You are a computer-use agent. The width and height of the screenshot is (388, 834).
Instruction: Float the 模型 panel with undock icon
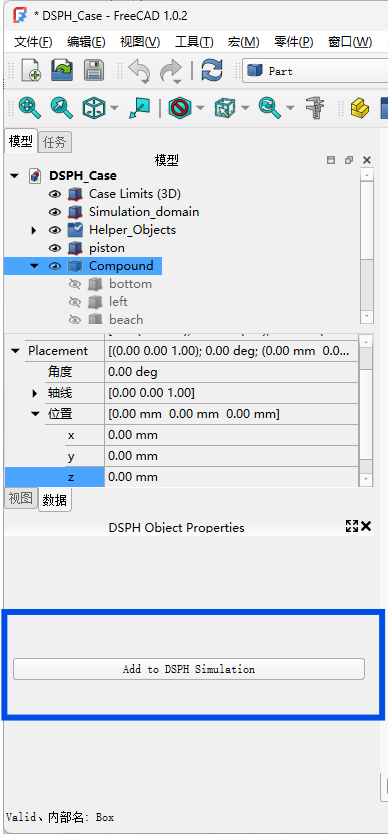349,160
